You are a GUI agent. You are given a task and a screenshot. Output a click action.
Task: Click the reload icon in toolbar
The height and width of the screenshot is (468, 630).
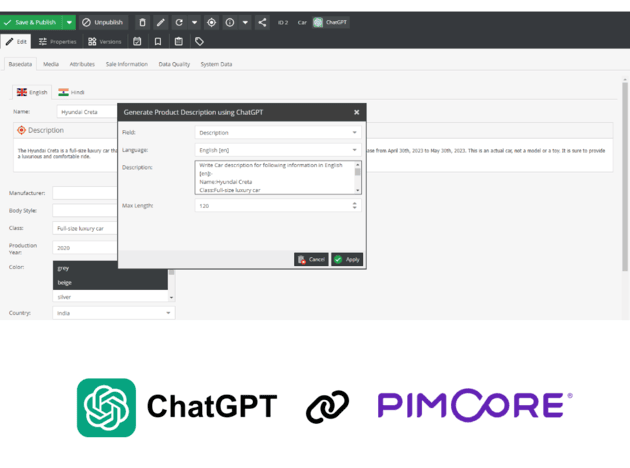(x=179, y=22)
